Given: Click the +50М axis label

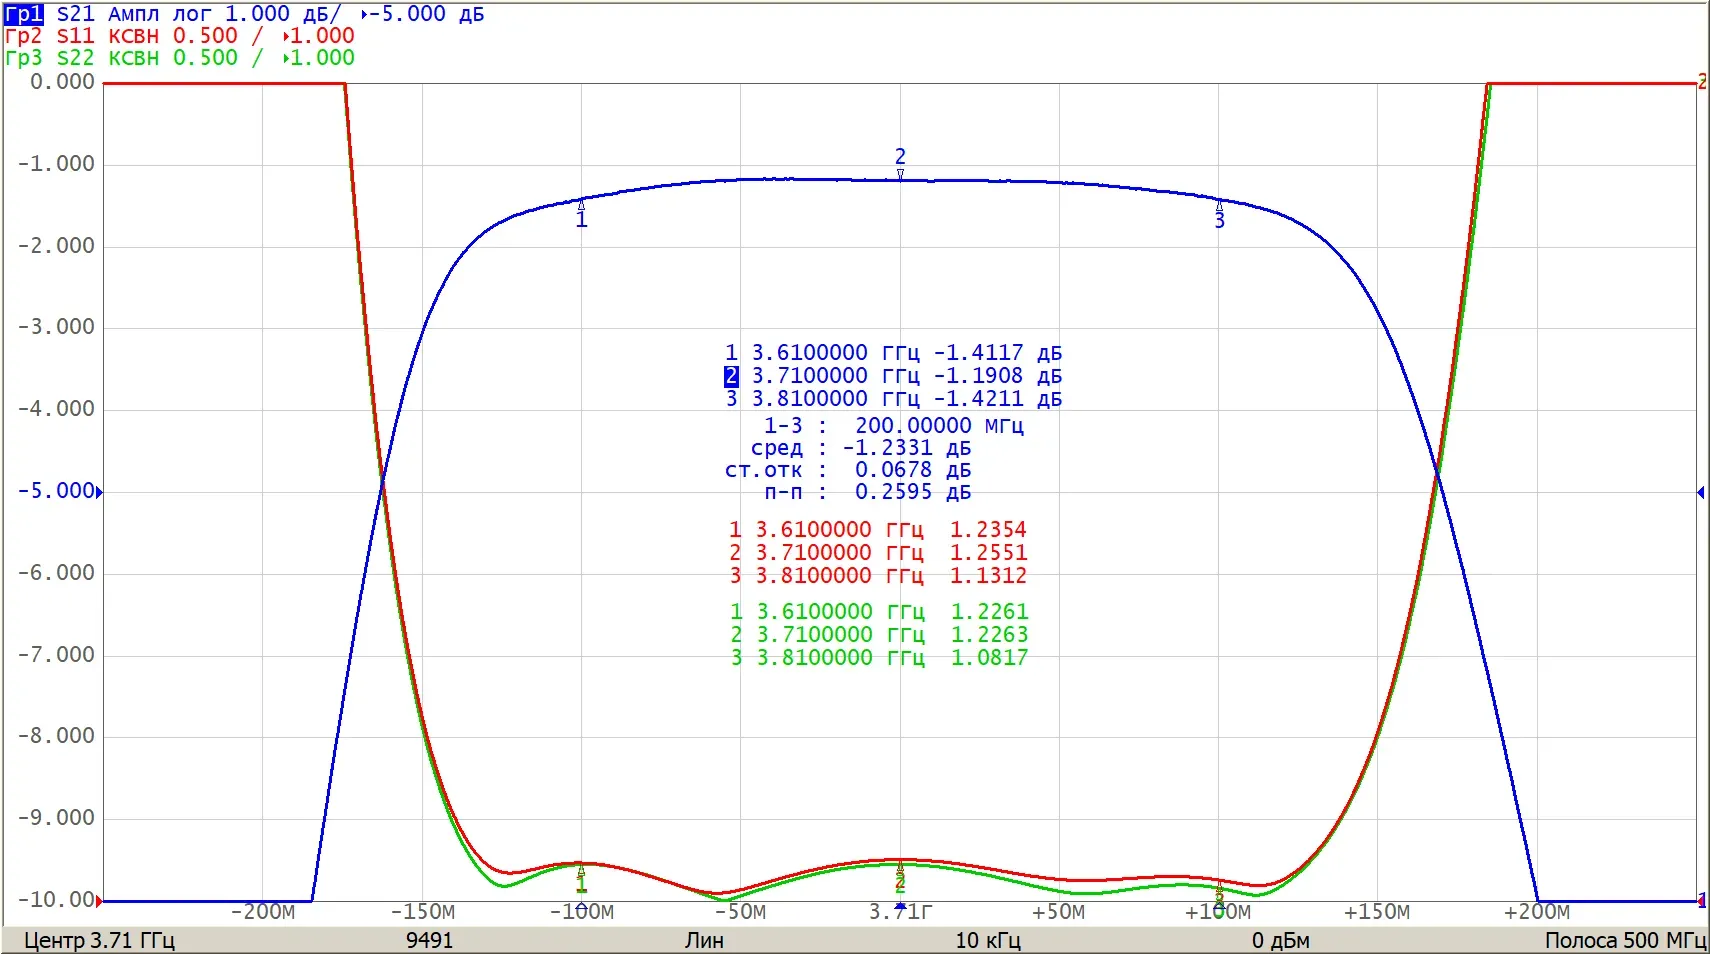Looking at the screenshot, I should coord(1059,912).
